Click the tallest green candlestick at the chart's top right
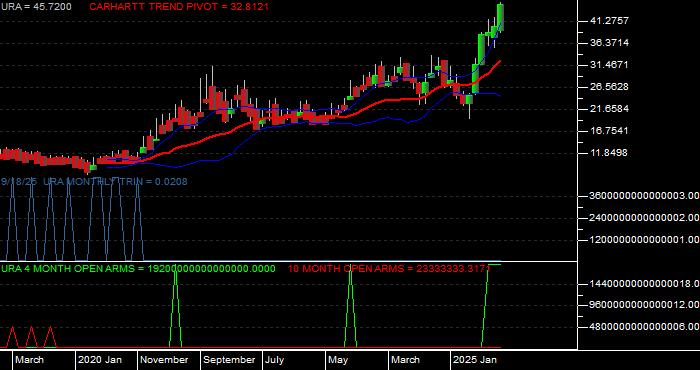 click(500, 18)
